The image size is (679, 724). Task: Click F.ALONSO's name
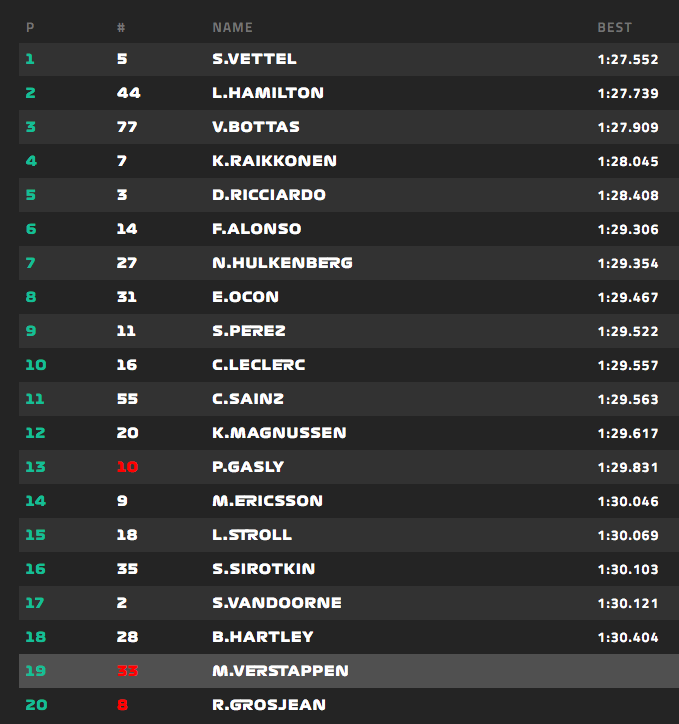pyautogui.click(x=256, y=229)
